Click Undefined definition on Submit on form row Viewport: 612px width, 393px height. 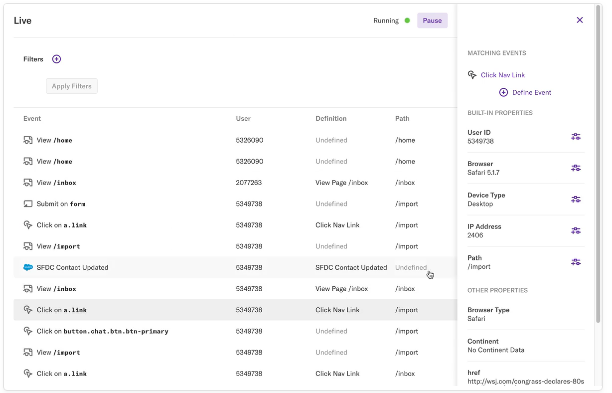tap(331, 204)
